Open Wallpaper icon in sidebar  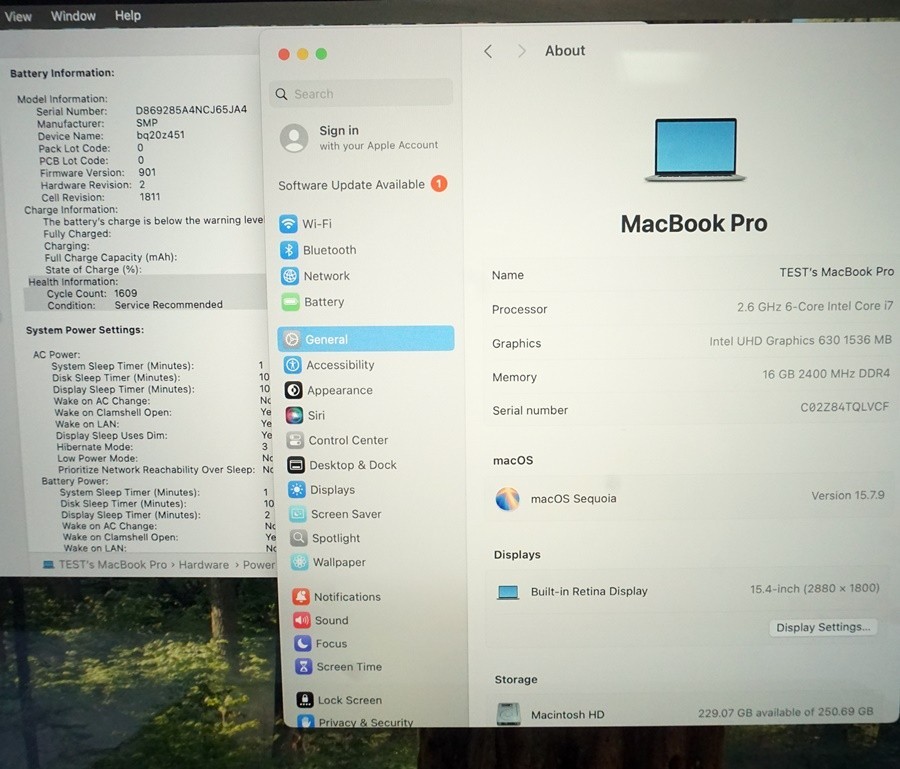pyautogui.click(x=299, y=562)
